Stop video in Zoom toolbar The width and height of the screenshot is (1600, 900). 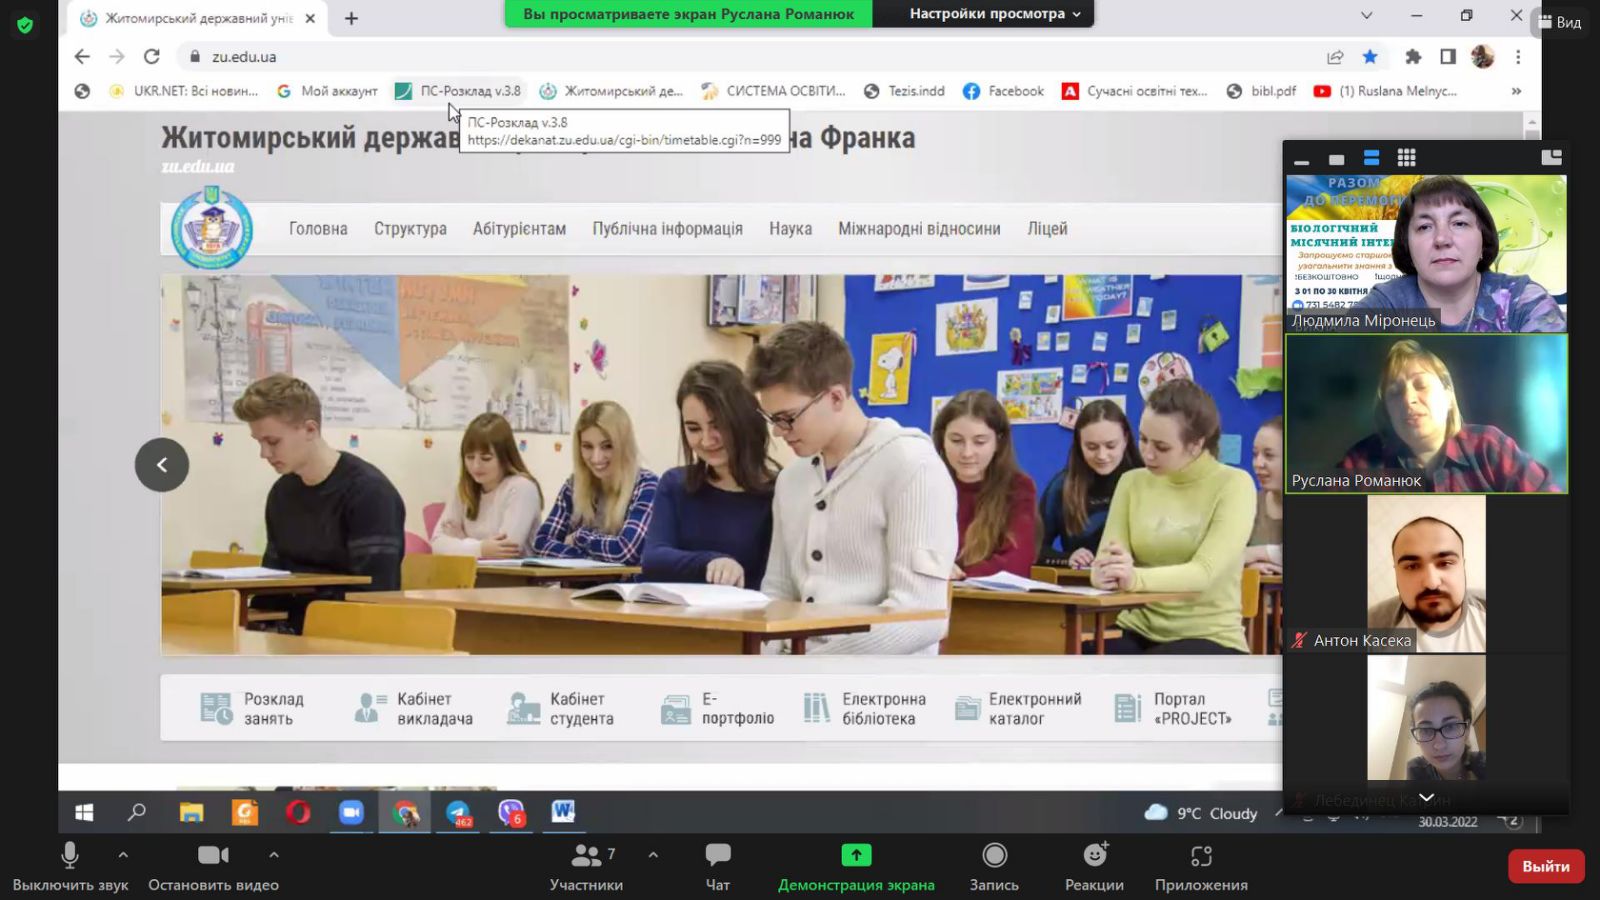point(213,866)
